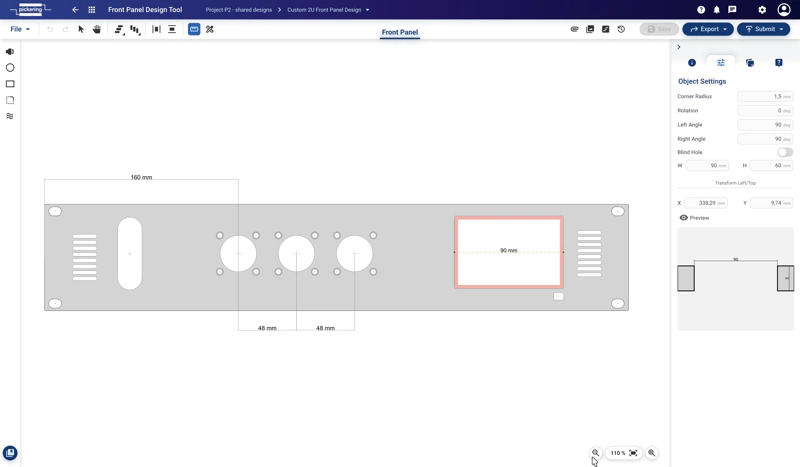Open version history clock icon
Viewport: 800px width, 467px height.
point(621,29)
